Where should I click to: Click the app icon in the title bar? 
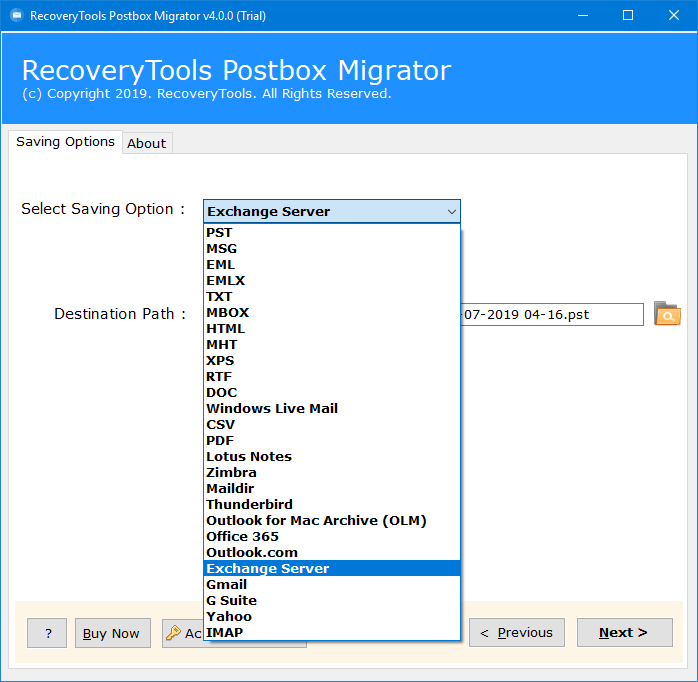click(x=17, y=16)
